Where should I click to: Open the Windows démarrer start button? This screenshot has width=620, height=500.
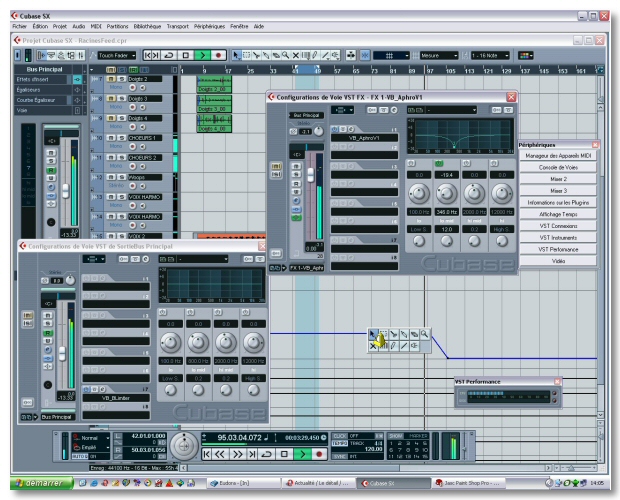click(42, 483)
